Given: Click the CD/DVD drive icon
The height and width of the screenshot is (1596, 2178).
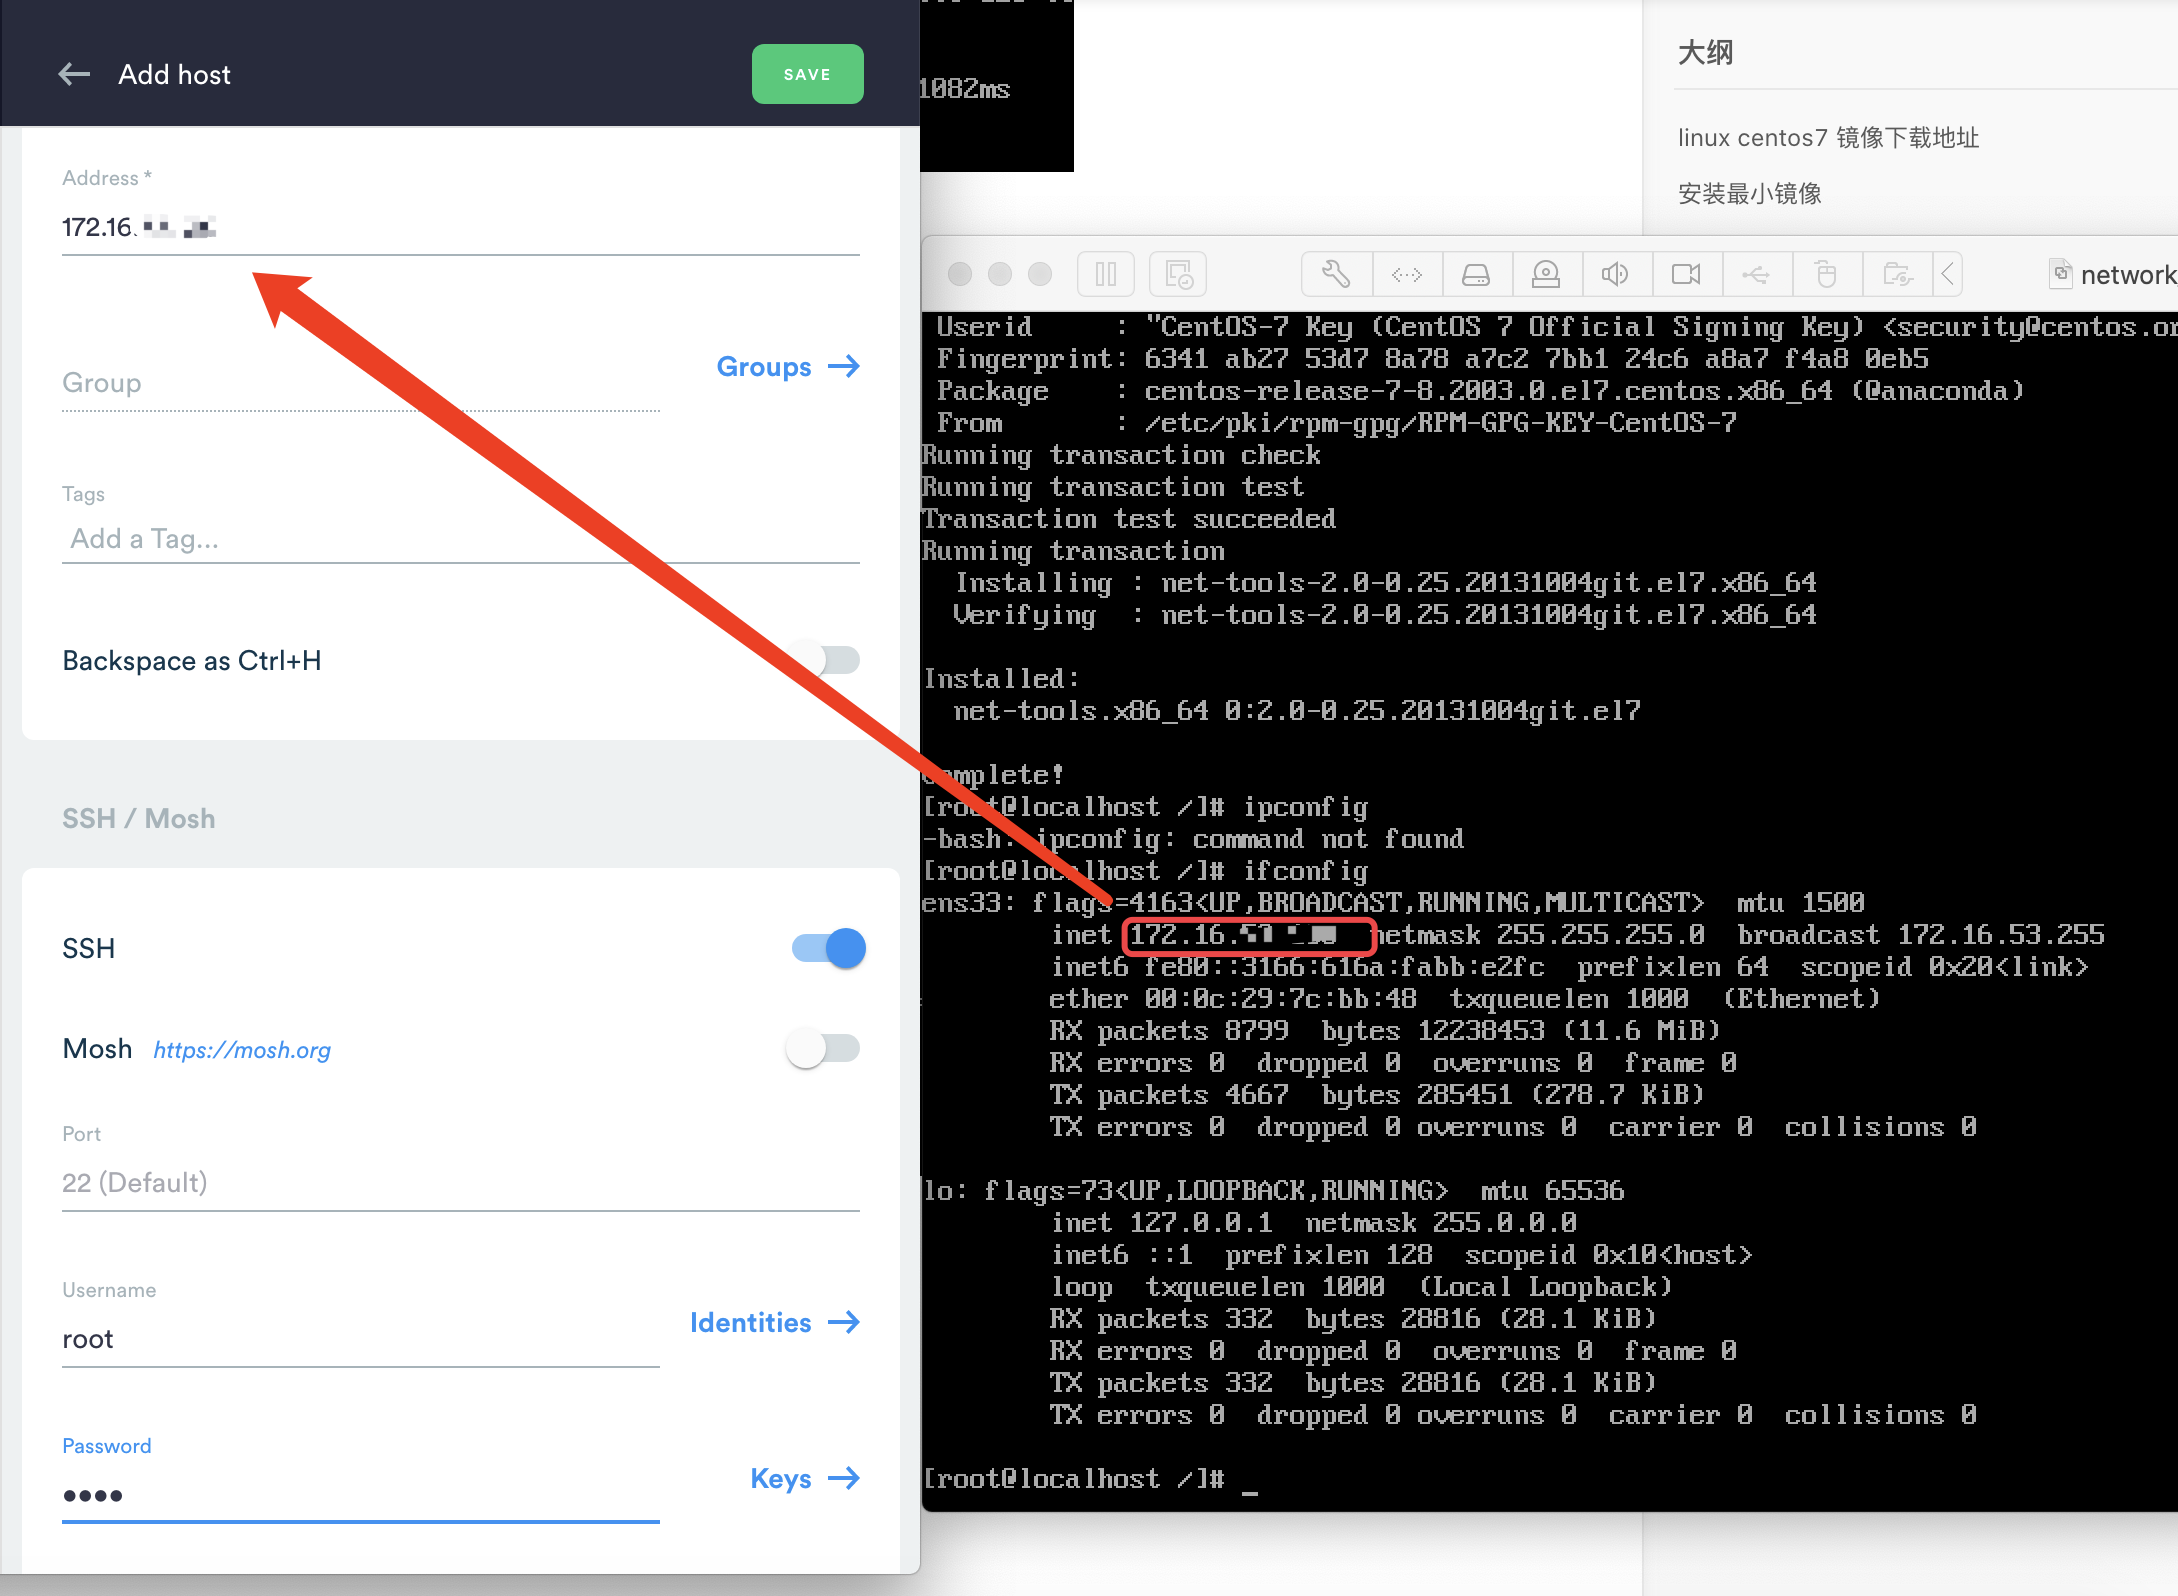Looking at the screenshot, I should tap(1546, 274).
